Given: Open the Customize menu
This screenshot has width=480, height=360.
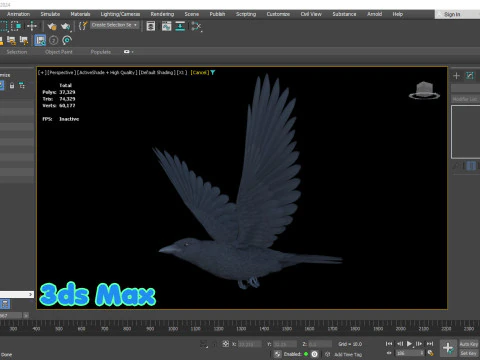Looking at the screenshot, I should click(278, 14).
